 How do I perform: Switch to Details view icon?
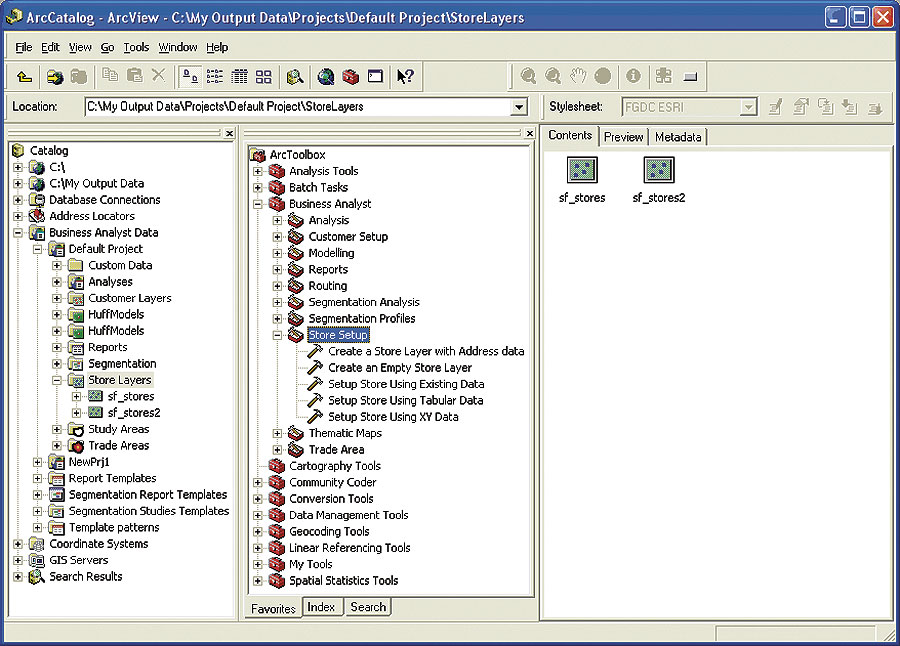tap(239, 76)
